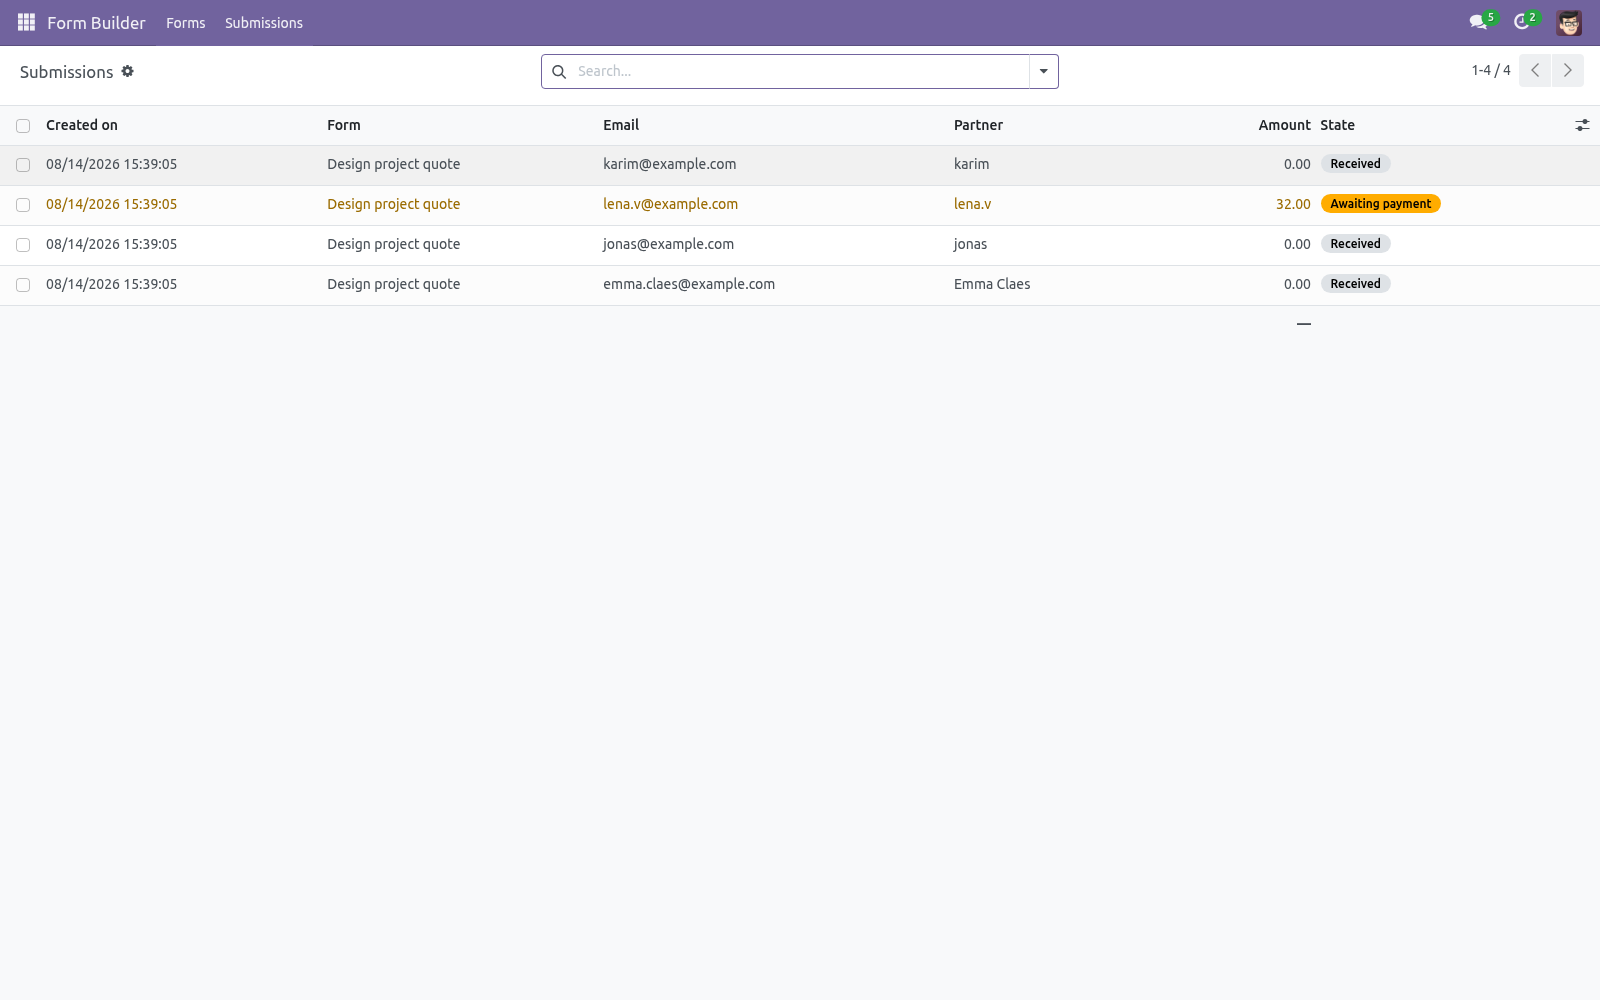The image size is (1600, 1000).
Task: Open the Submissions menu
Action: click(264, 23)
